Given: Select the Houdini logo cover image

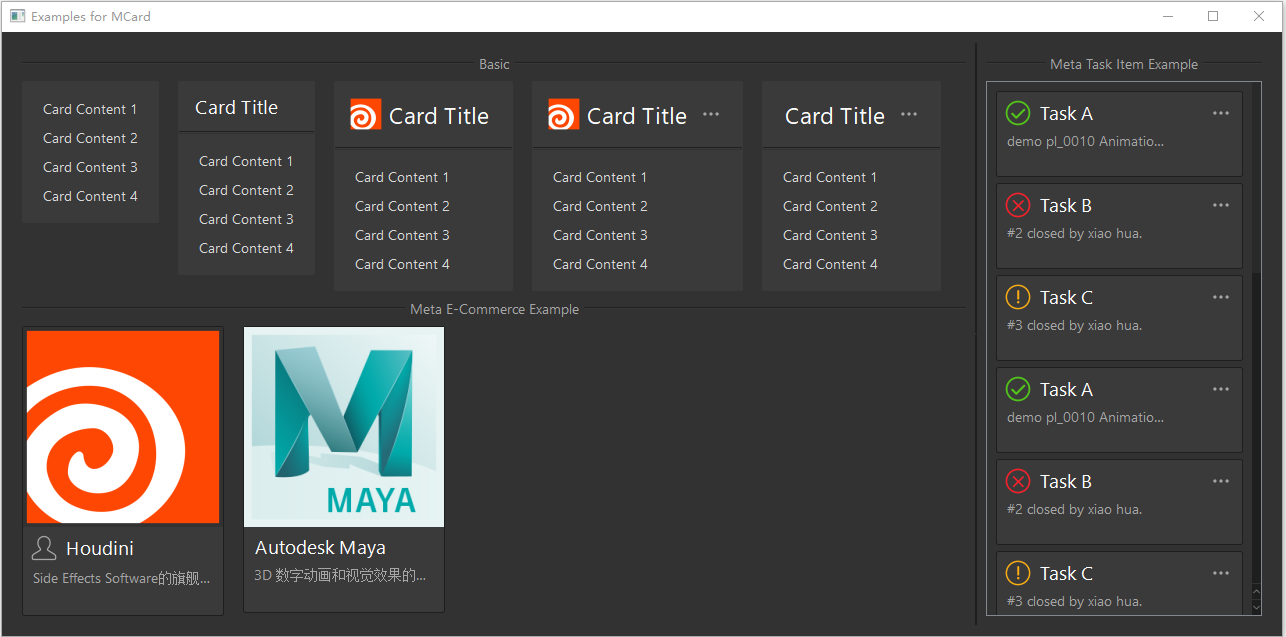Looking at the screenshot, I should tap(123, 427).
